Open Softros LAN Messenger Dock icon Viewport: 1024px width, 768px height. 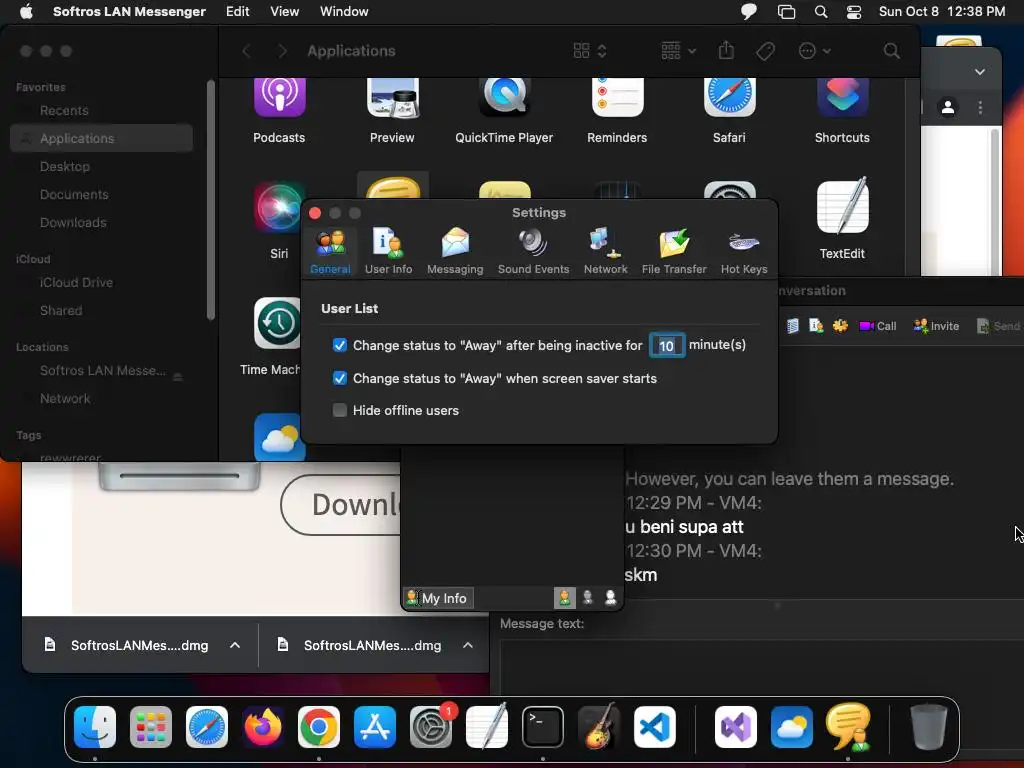tap(848, 727)
